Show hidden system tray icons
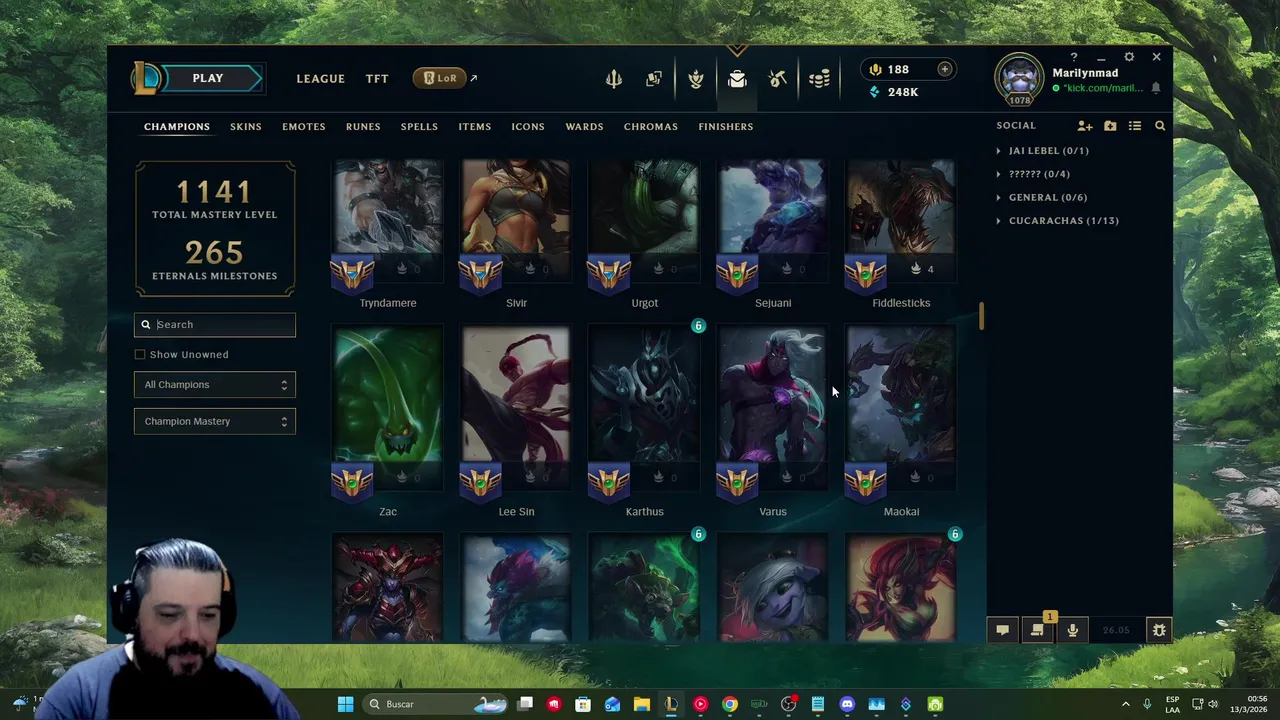The height and width of the screenshot is (720, 1280). pyautogui.click(x=1125, y=704)
